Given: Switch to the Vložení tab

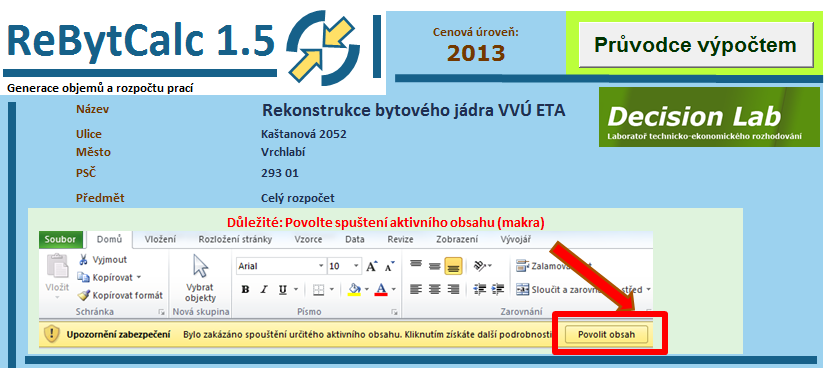Looking at the screenshot, I should click(160, 239).
